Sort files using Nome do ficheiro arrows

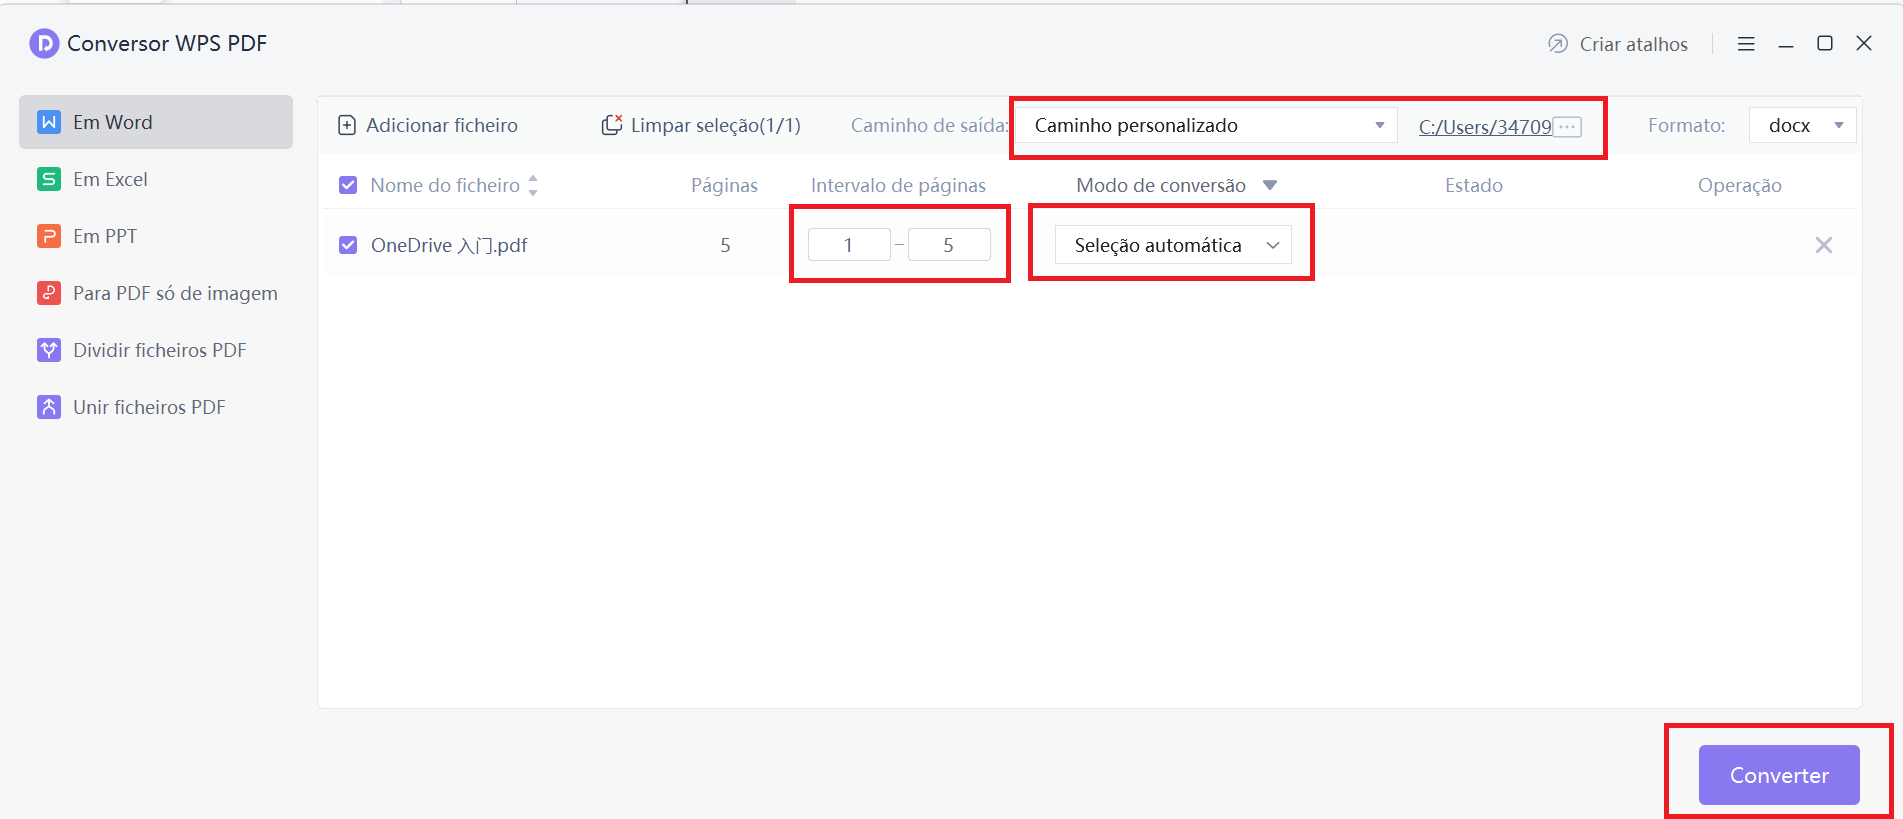[x=533, y=185]
